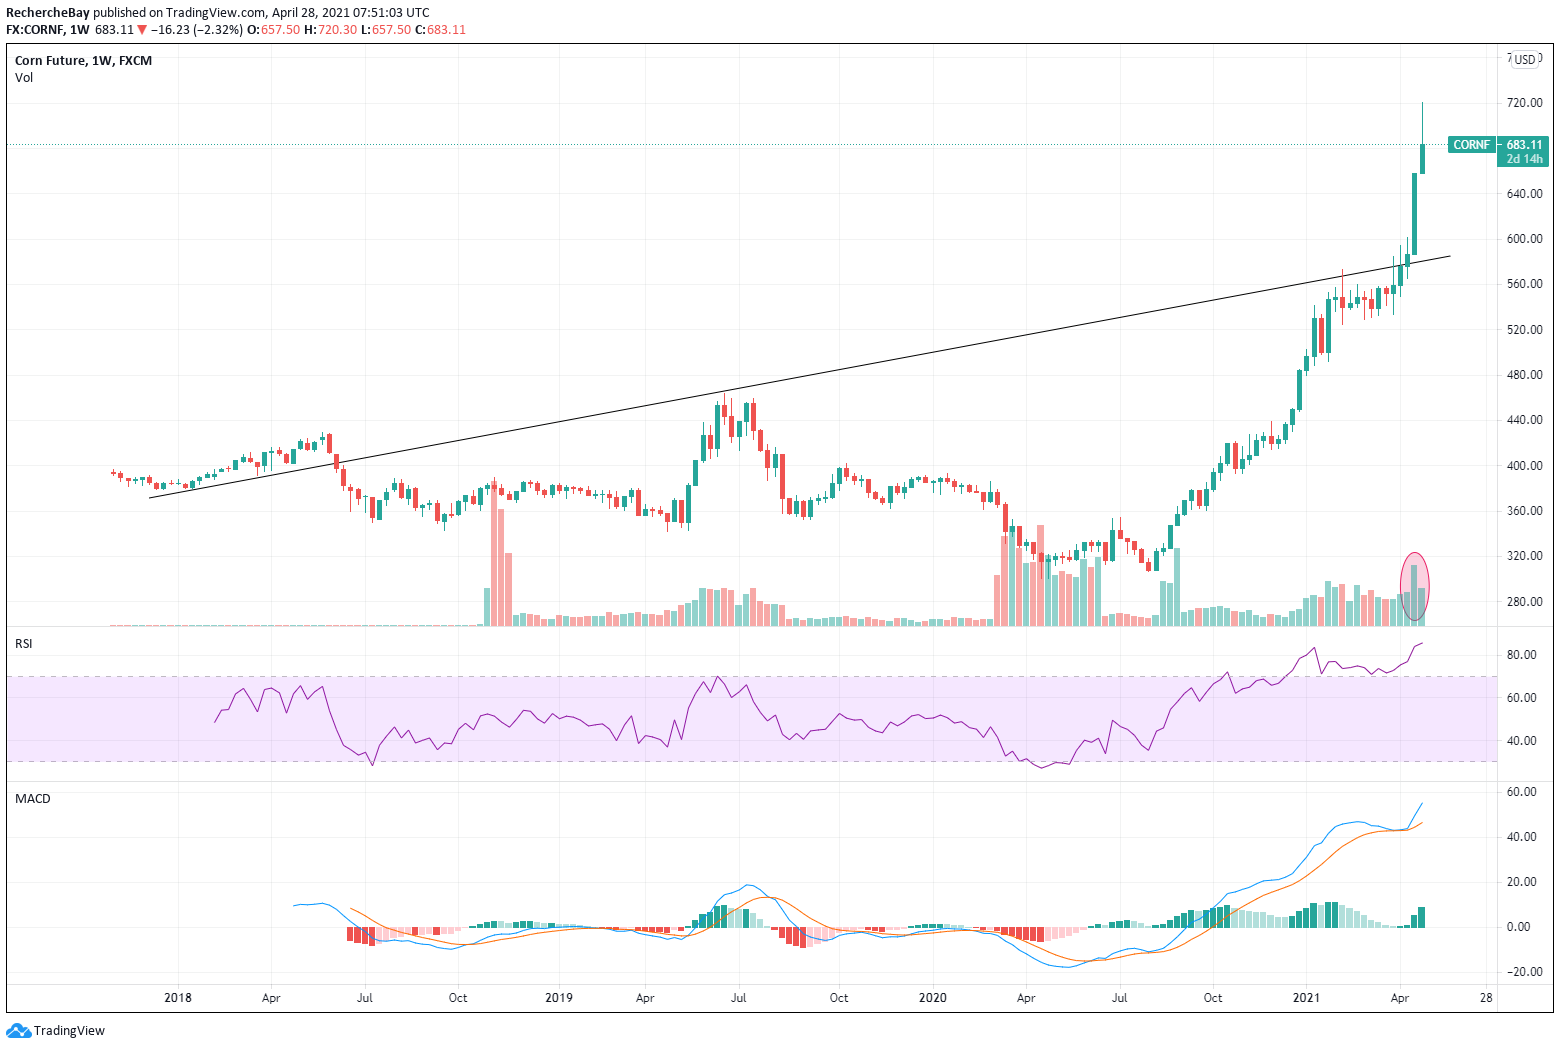This screenshot has width=1560, height=1049.
Task: Click the '480.00' price axis label
Action: tap(1524, 375)
